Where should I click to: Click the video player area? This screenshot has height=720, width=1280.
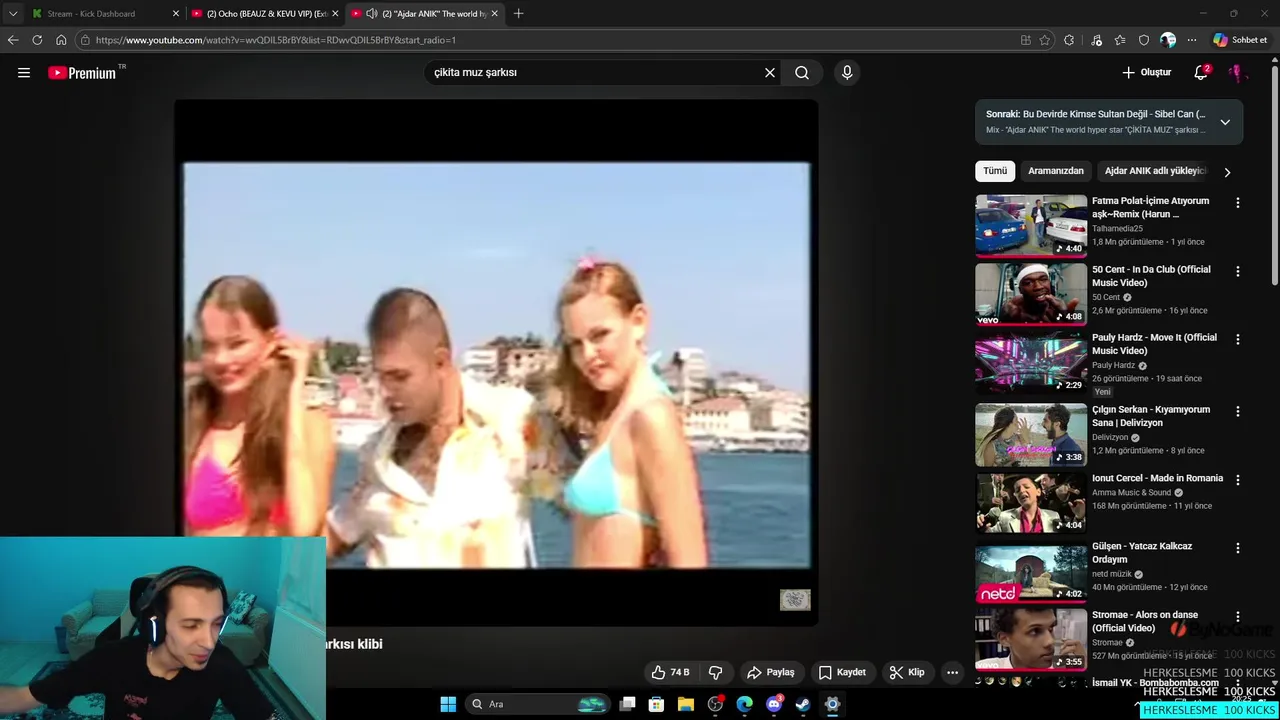coord(496,363)
